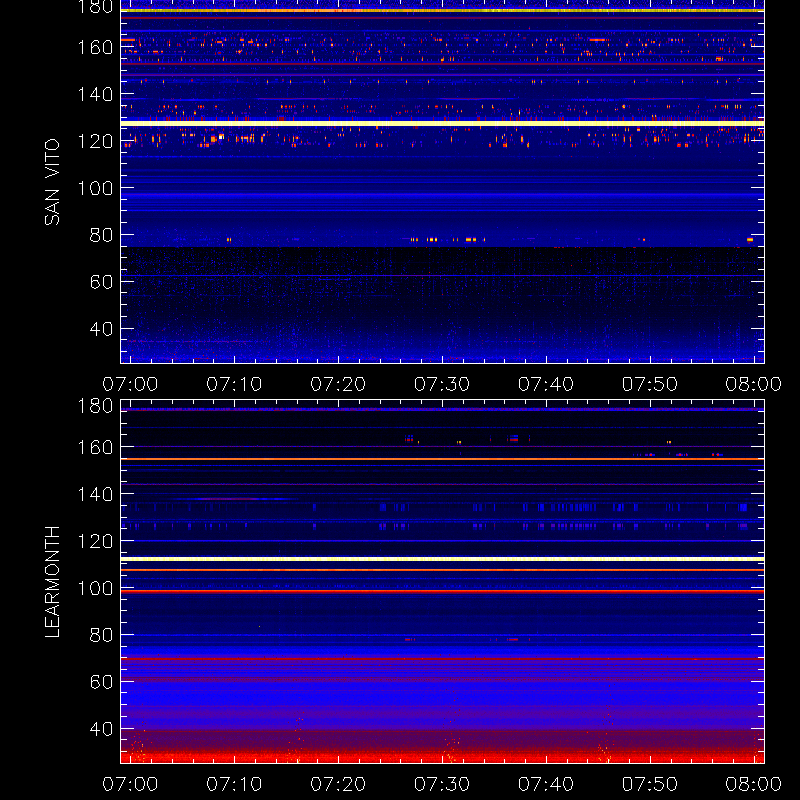The height and width of the screenshot is (800, 800).
Task: Select 140 tick label on SAN VITO plot
Action: pos(95,94)
